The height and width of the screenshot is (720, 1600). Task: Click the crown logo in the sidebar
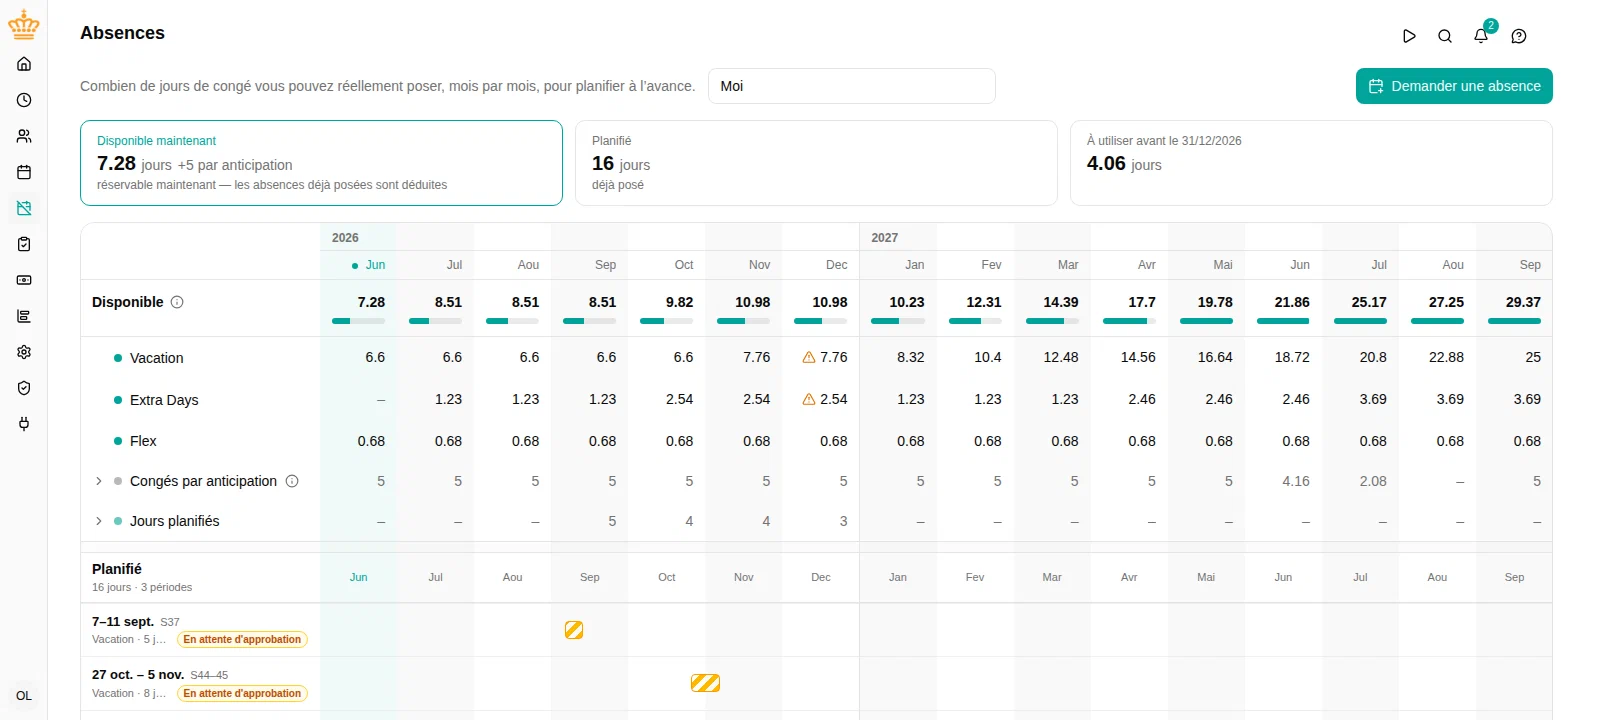point(24,25)
